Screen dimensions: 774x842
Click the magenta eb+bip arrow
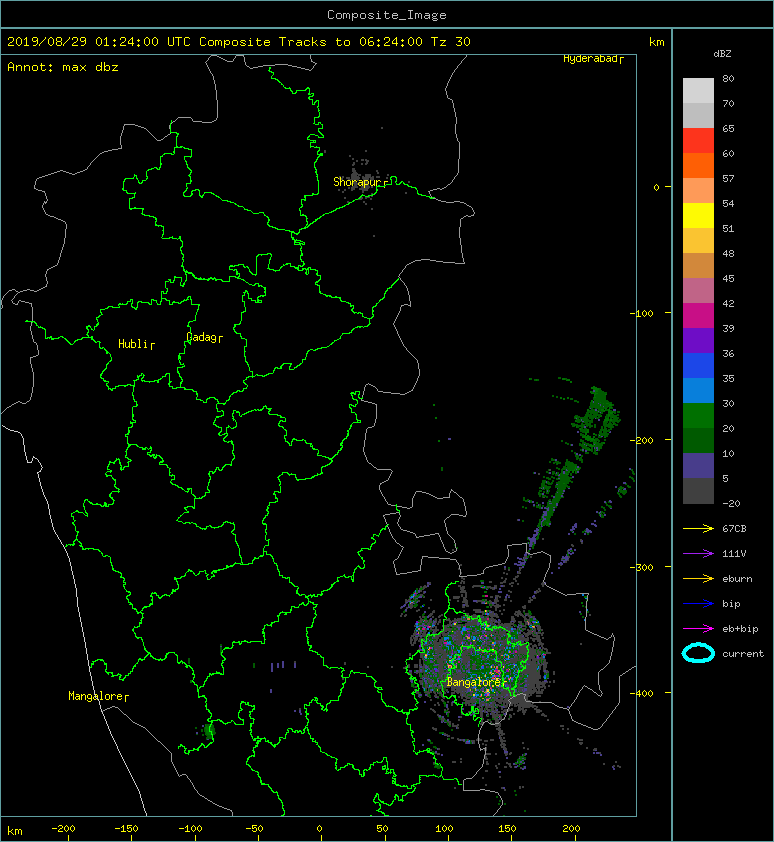[698, 629]
